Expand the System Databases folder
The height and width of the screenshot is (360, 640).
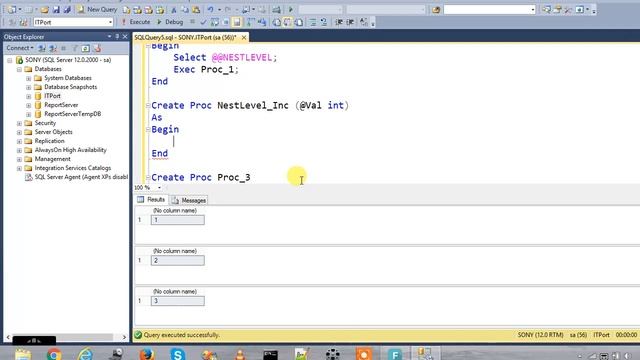29,78
